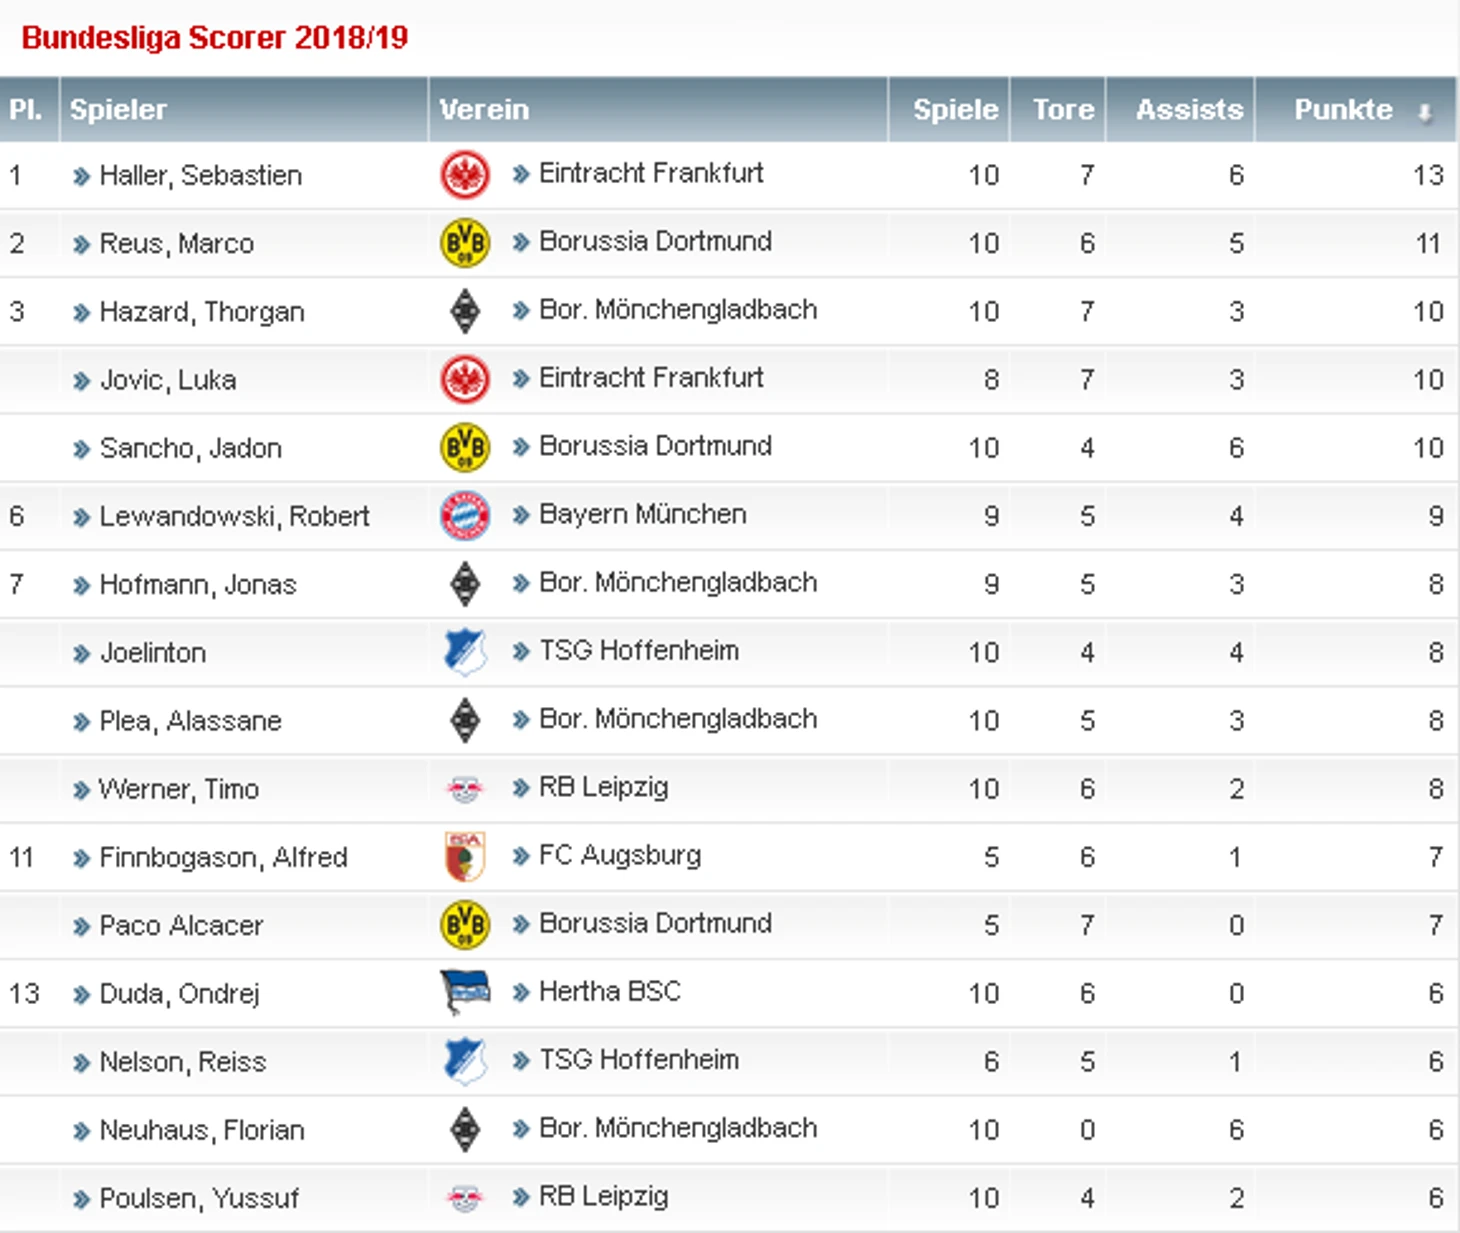
Task: Sort table by Assists column
Action: click(1189, 110)
